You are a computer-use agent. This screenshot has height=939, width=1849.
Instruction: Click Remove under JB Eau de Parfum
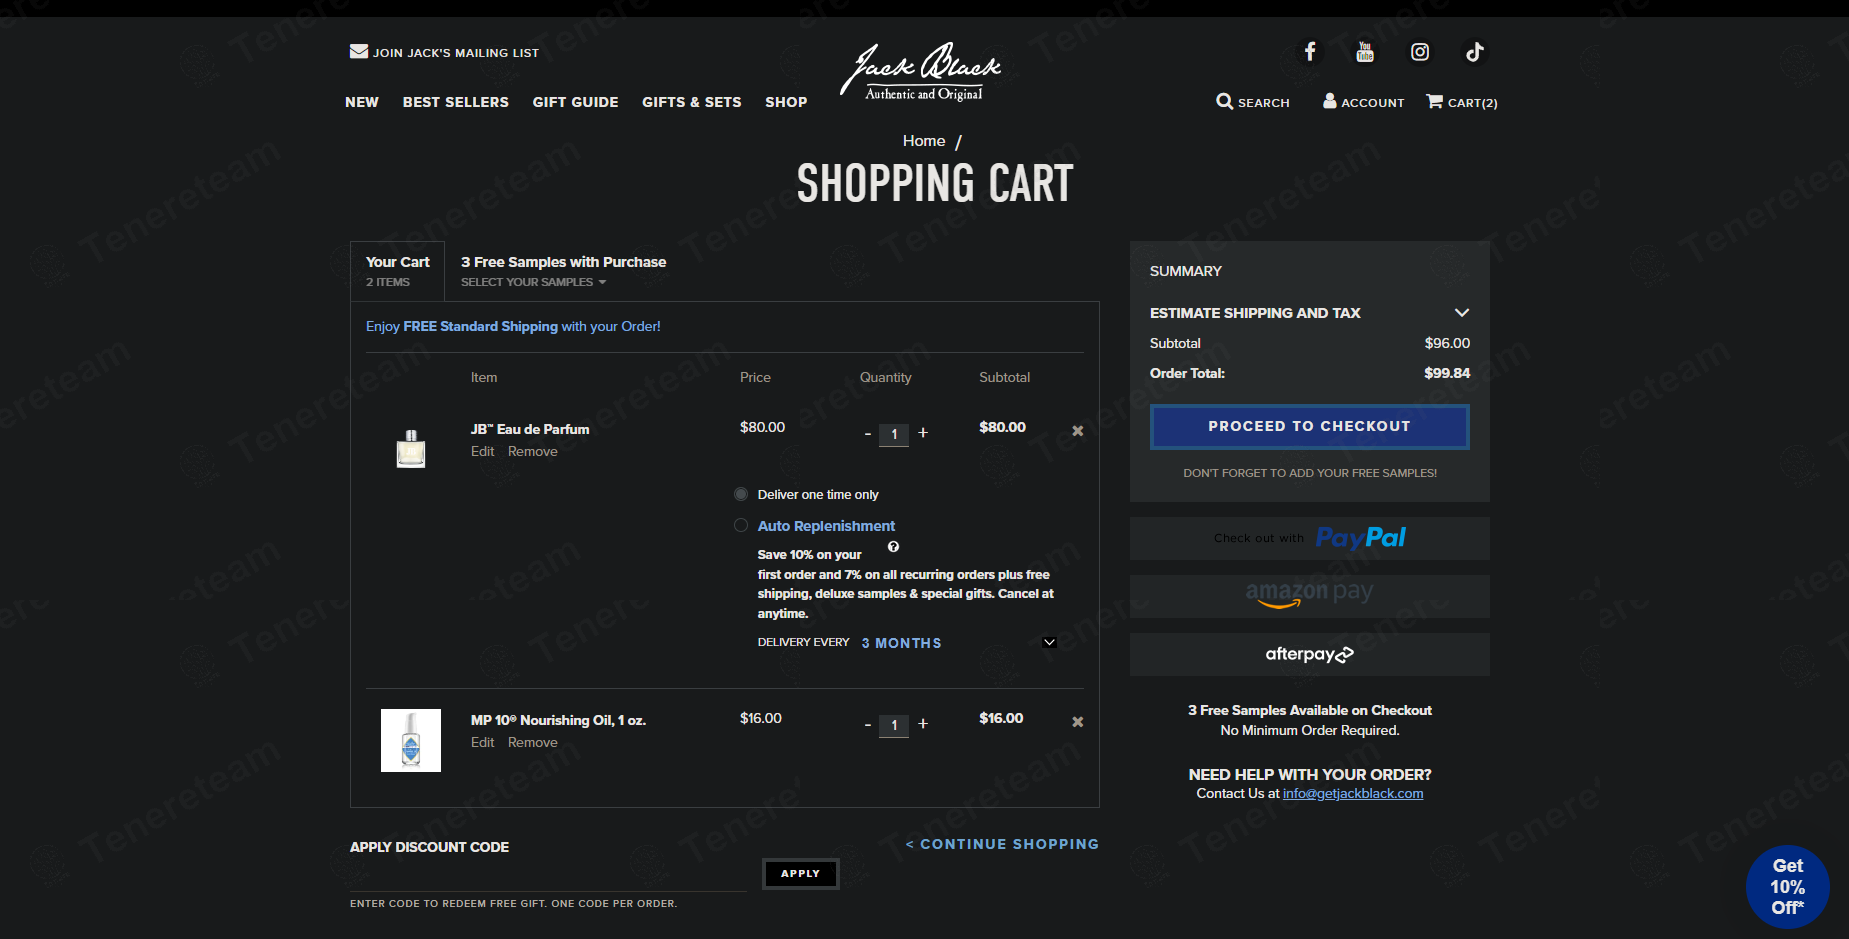[533, 451]
